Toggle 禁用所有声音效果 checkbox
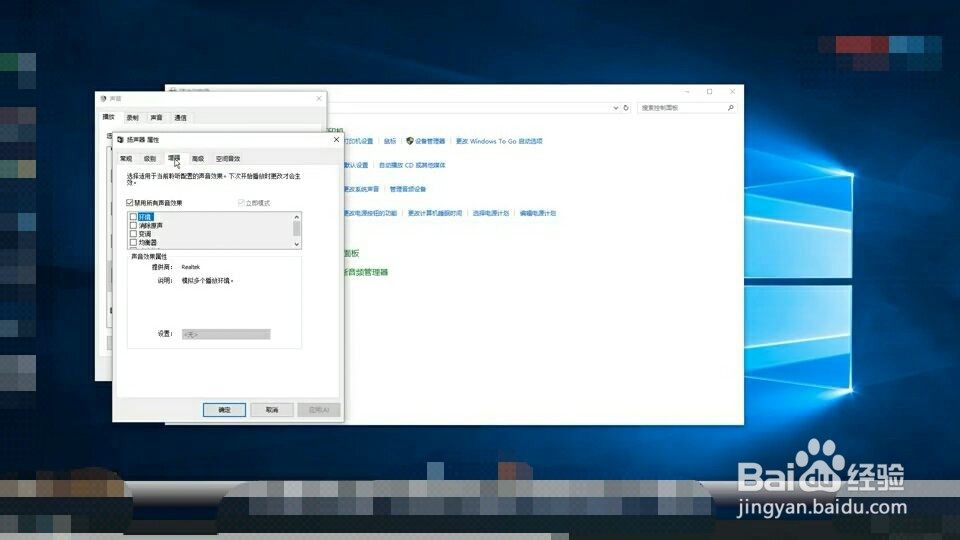960x540 pixels. click(130, 203)
